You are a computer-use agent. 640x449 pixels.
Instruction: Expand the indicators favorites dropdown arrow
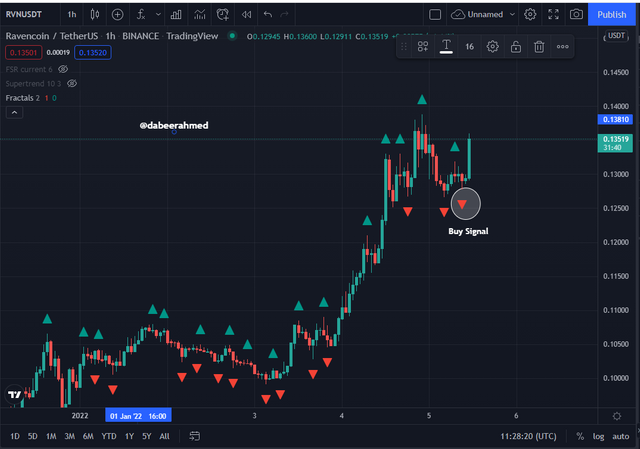click(x=158, y=15)
